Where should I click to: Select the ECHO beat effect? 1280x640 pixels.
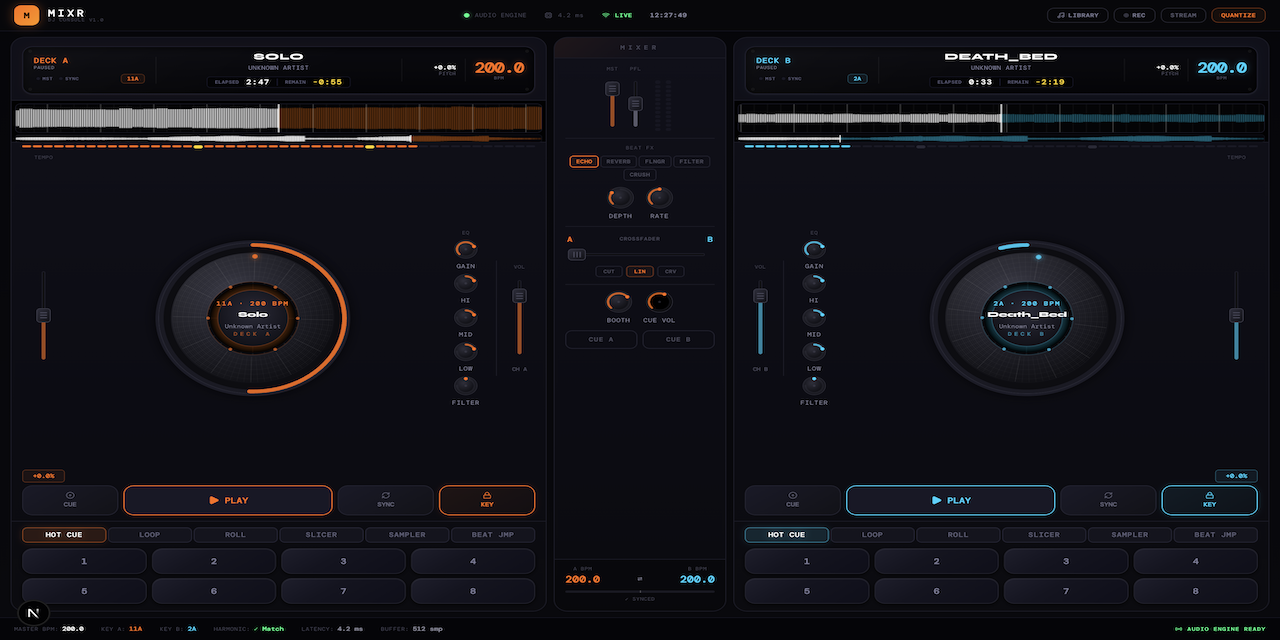tap(584, 161)
